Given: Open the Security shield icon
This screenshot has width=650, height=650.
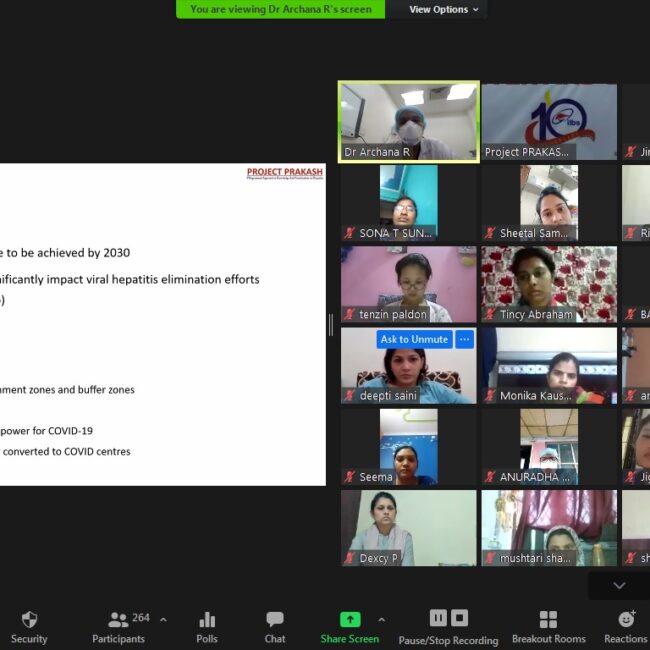Looking at the screenshot, I should pos(29,619).
